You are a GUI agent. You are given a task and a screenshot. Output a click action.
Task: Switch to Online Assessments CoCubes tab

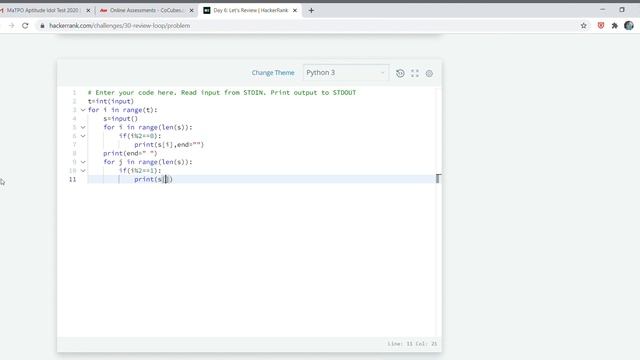146,10
